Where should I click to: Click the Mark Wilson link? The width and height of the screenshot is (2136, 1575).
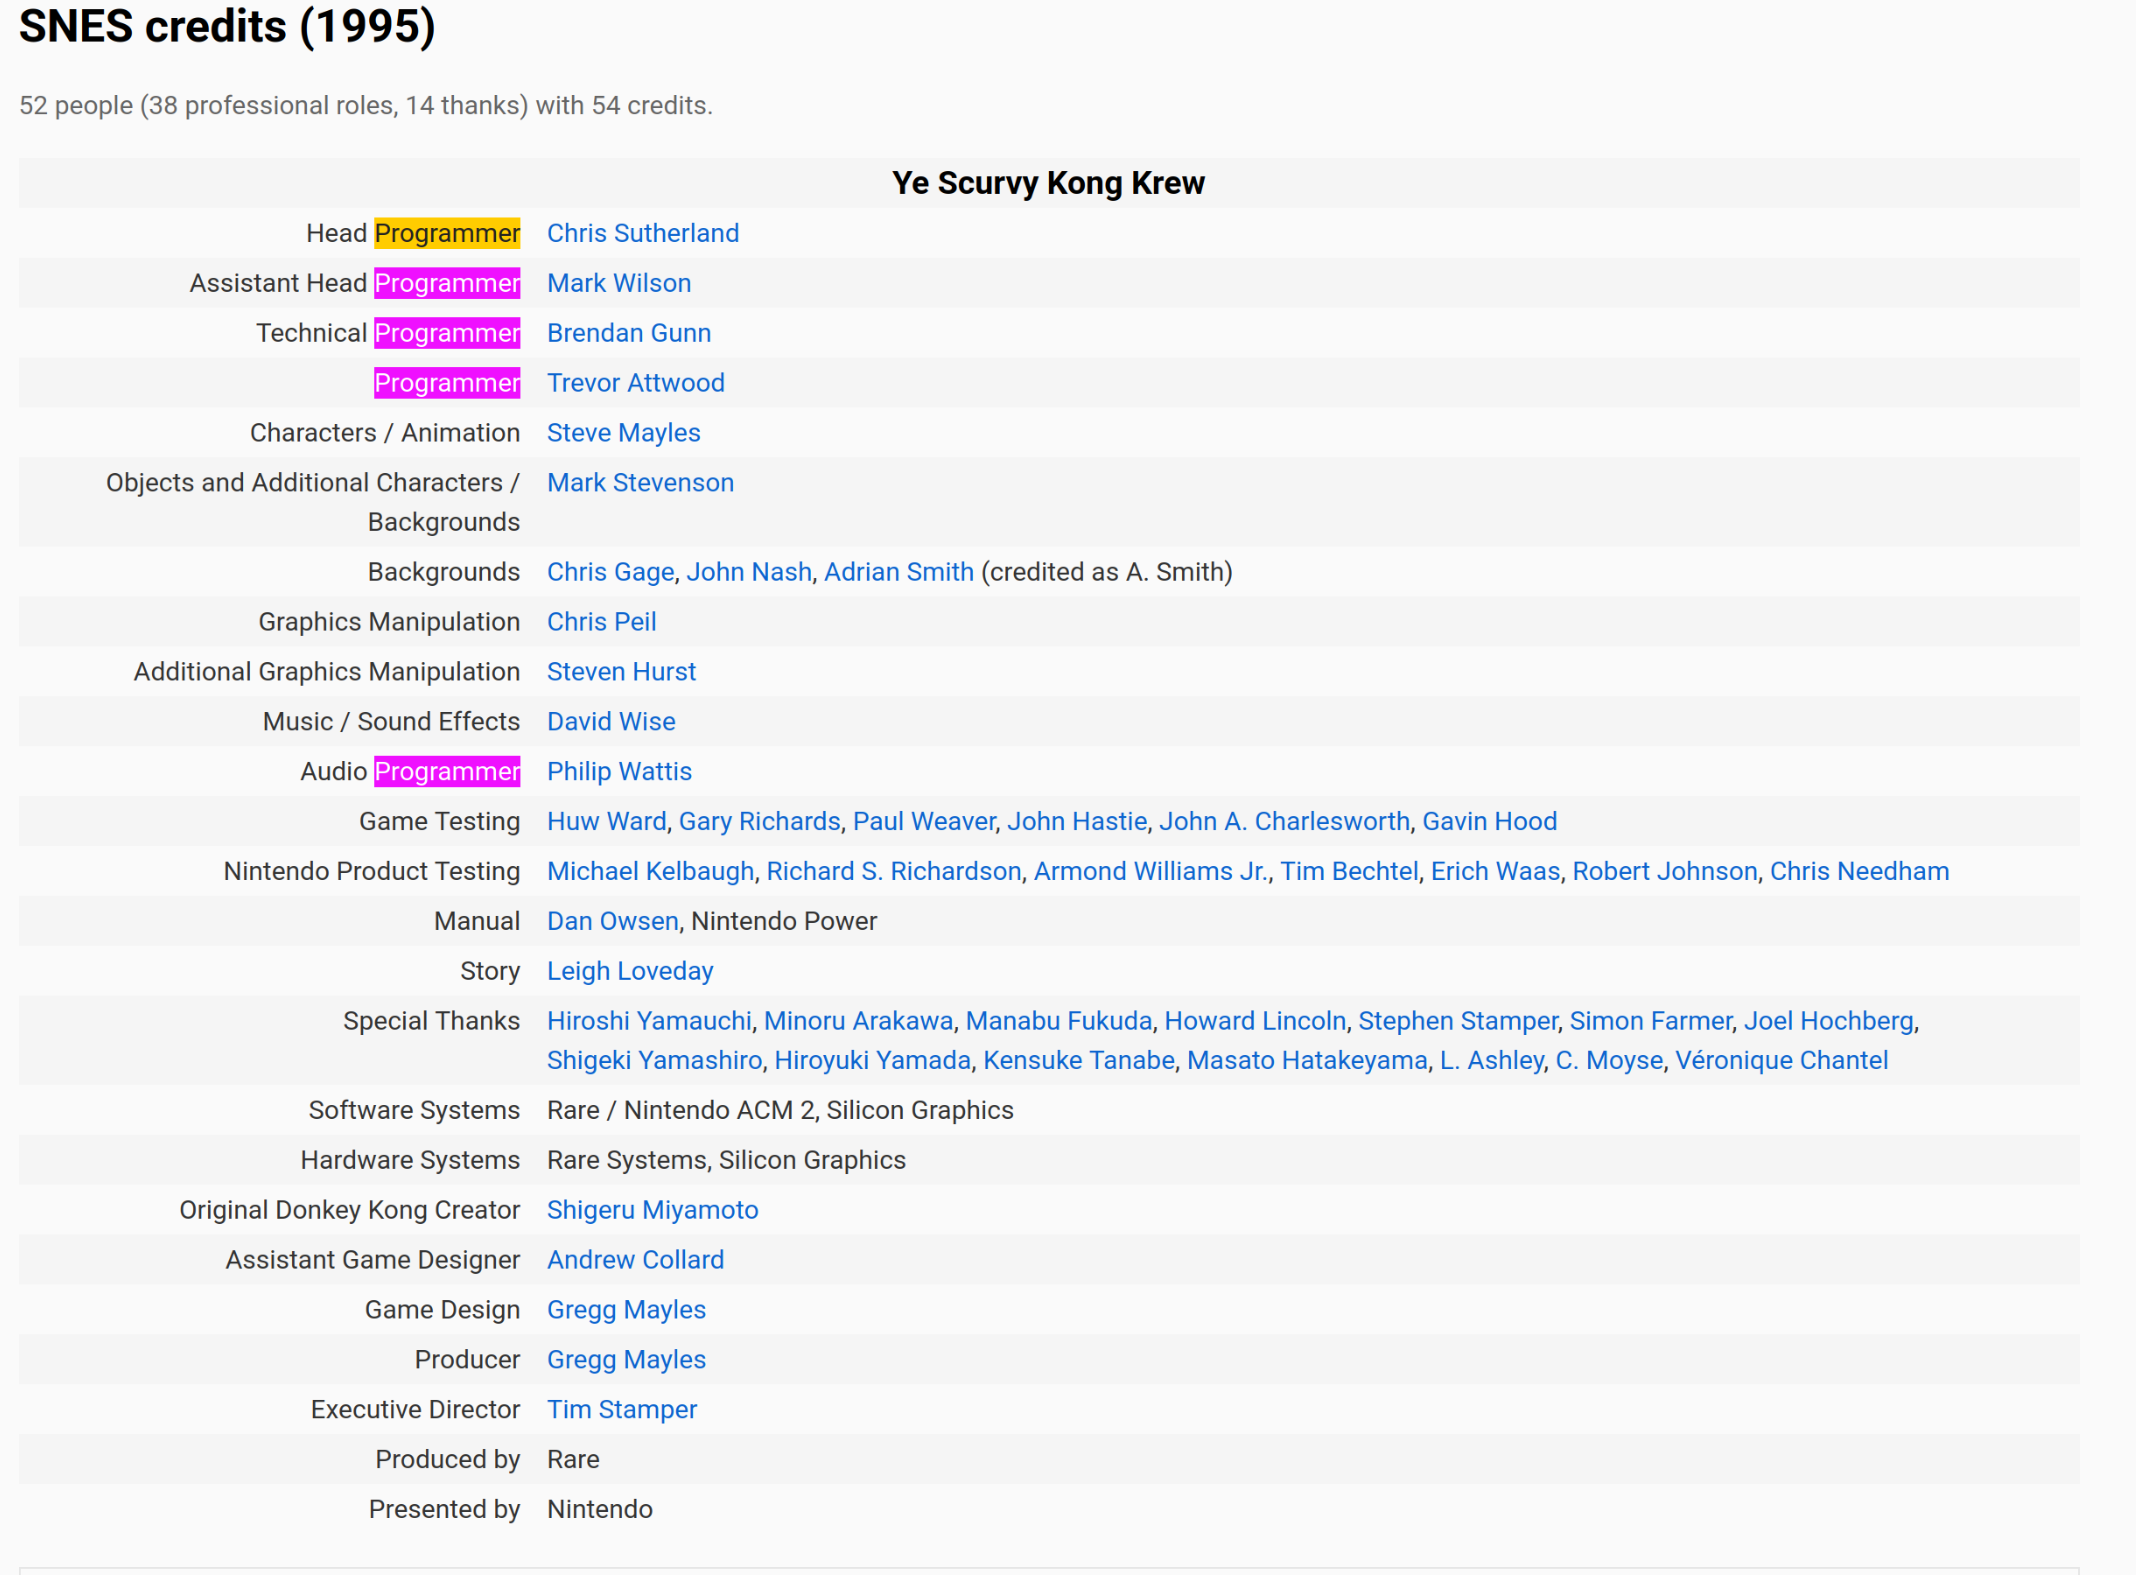point(618,283)
